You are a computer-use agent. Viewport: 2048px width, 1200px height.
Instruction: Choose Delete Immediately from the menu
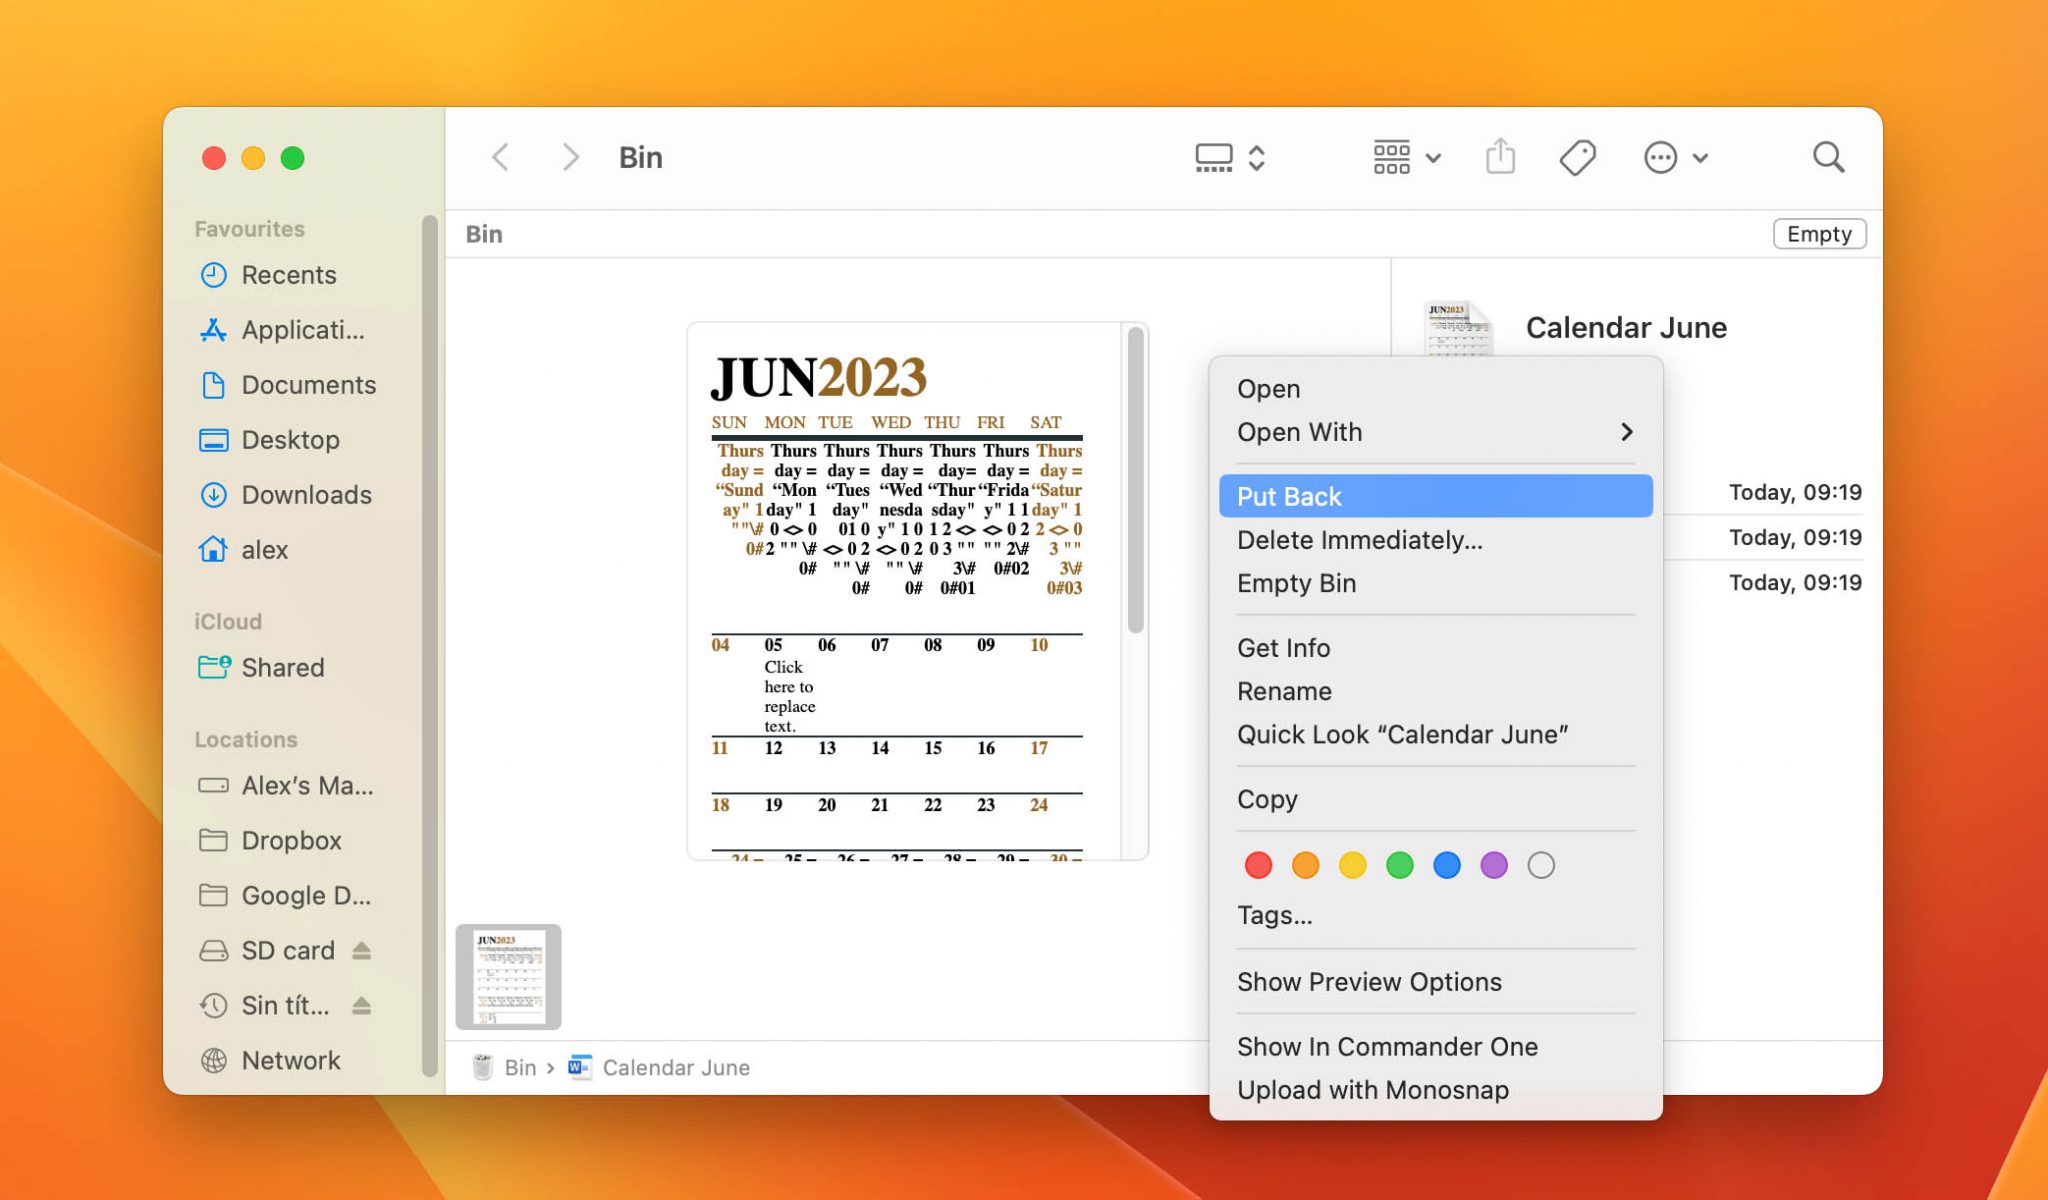[1358, 540]
